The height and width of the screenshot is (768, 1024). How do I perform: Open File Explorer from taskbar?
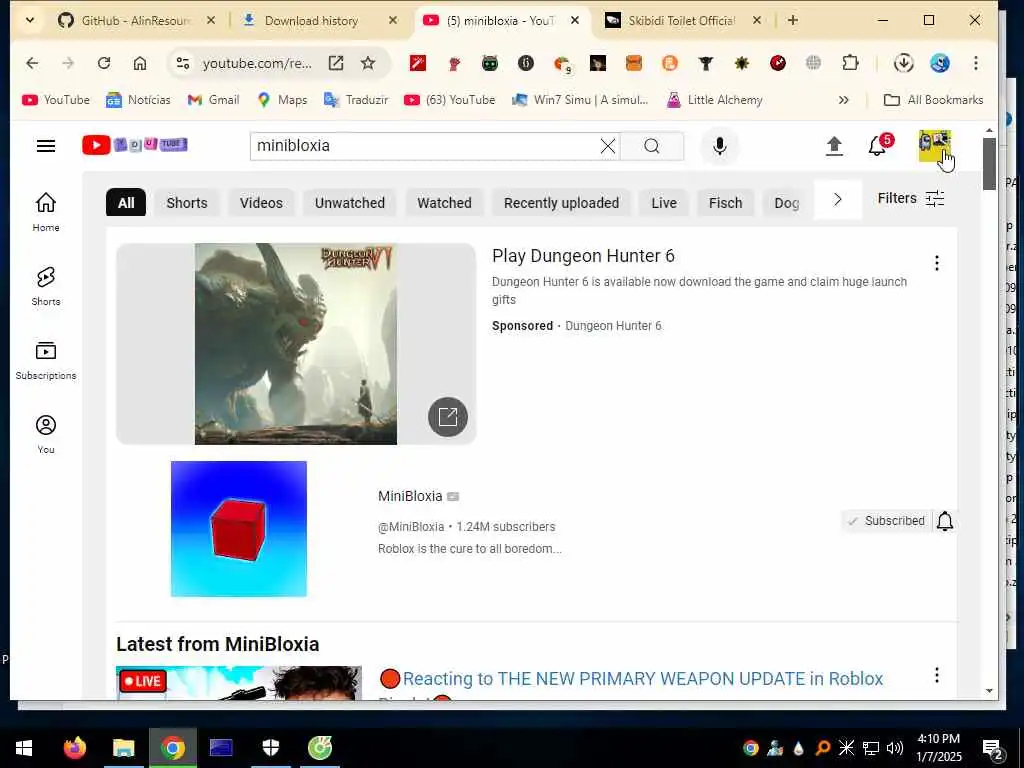tap(123, 747)
